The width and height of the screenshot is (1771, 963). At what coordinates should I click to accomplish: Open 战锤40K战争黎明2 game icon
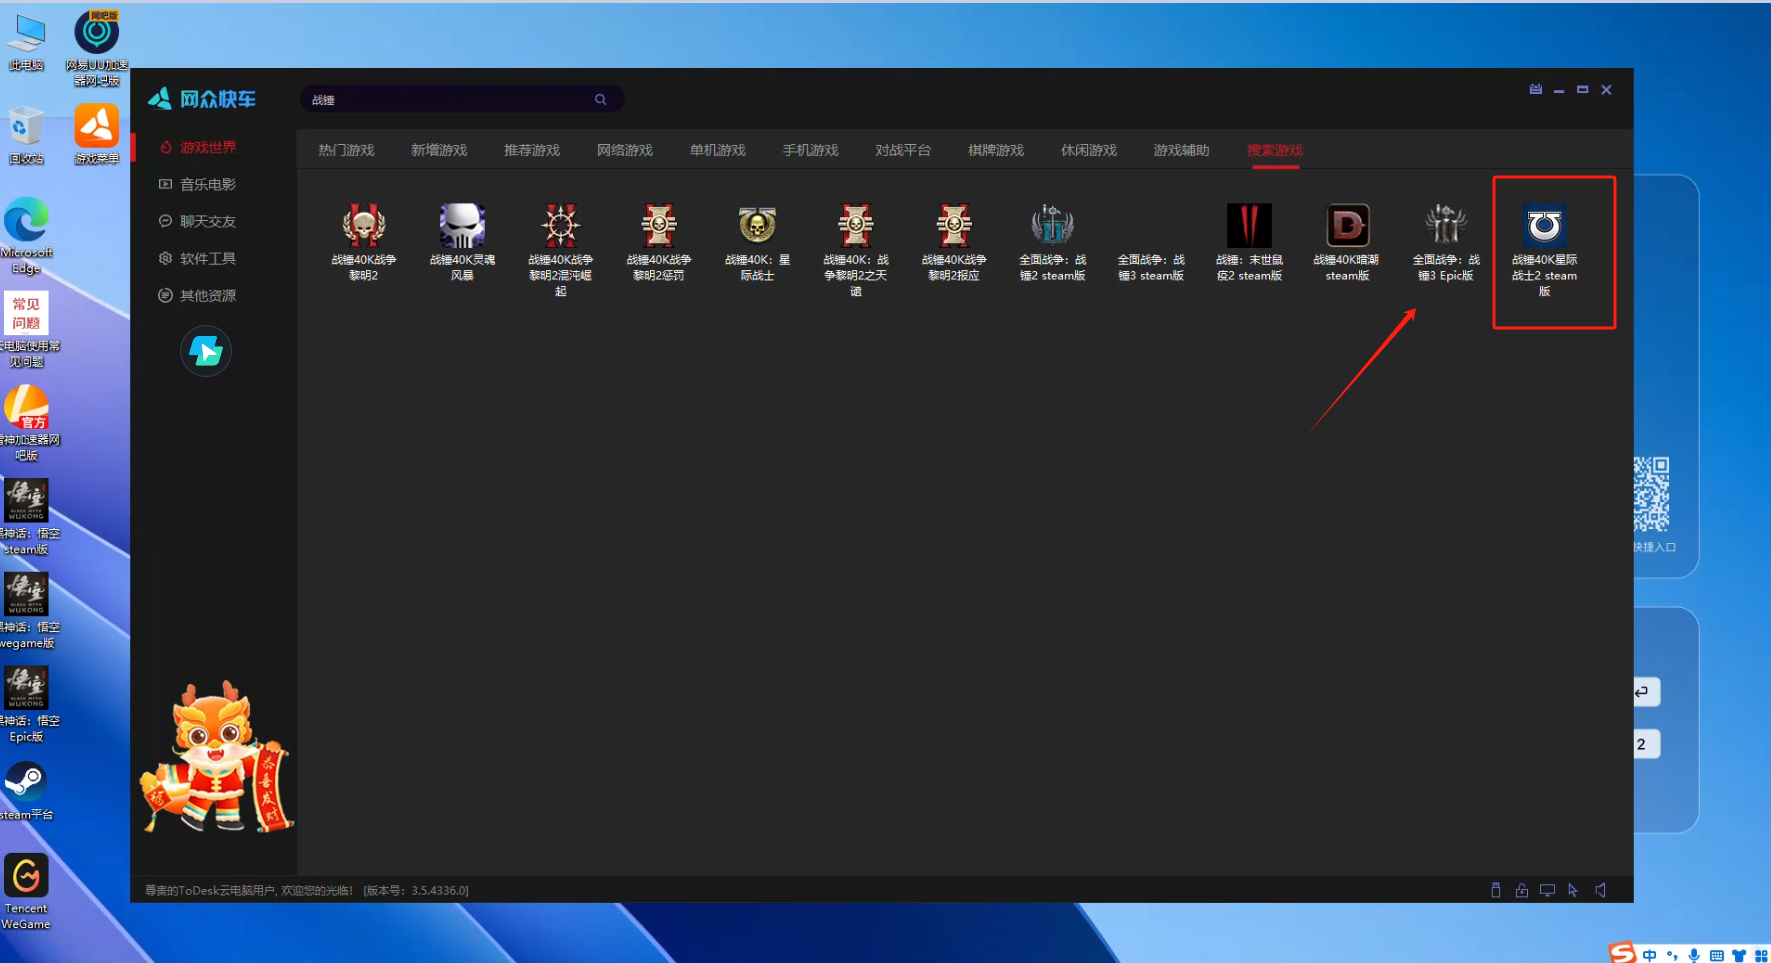[363, 227]
